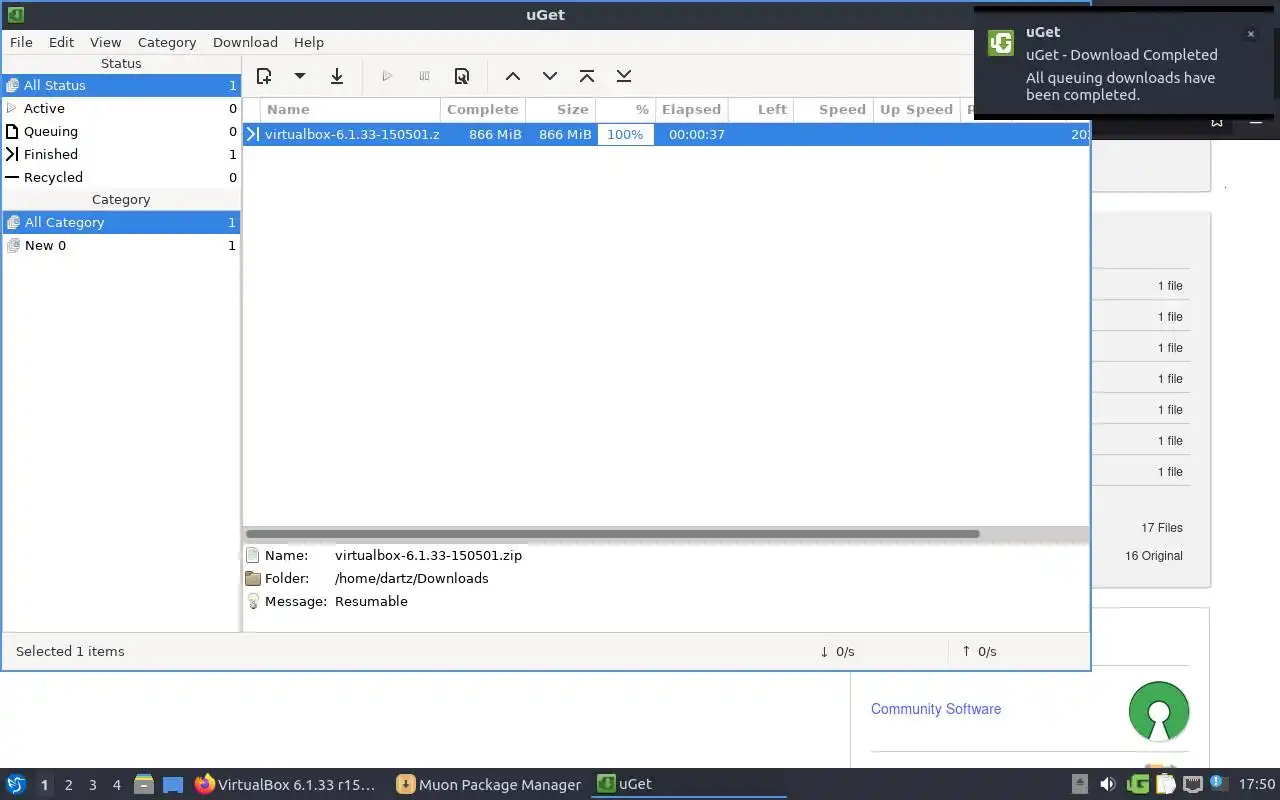Screen dimensions: 1280x800
Task: Sort by the Complete column header
Action: pos(483,109)
